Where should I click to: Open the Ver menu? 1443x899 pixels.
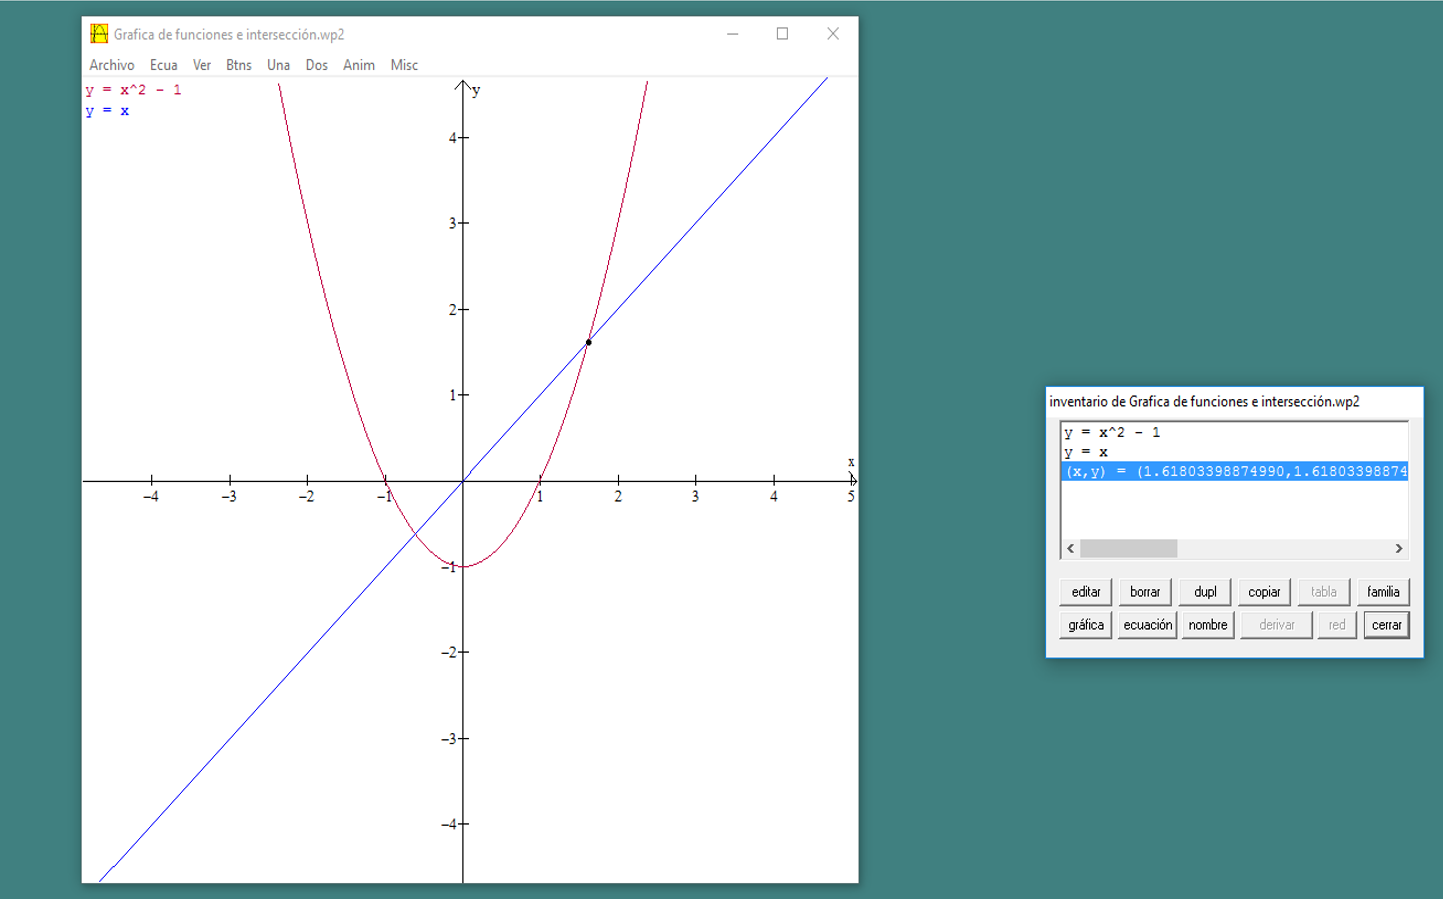coord(201,64)
